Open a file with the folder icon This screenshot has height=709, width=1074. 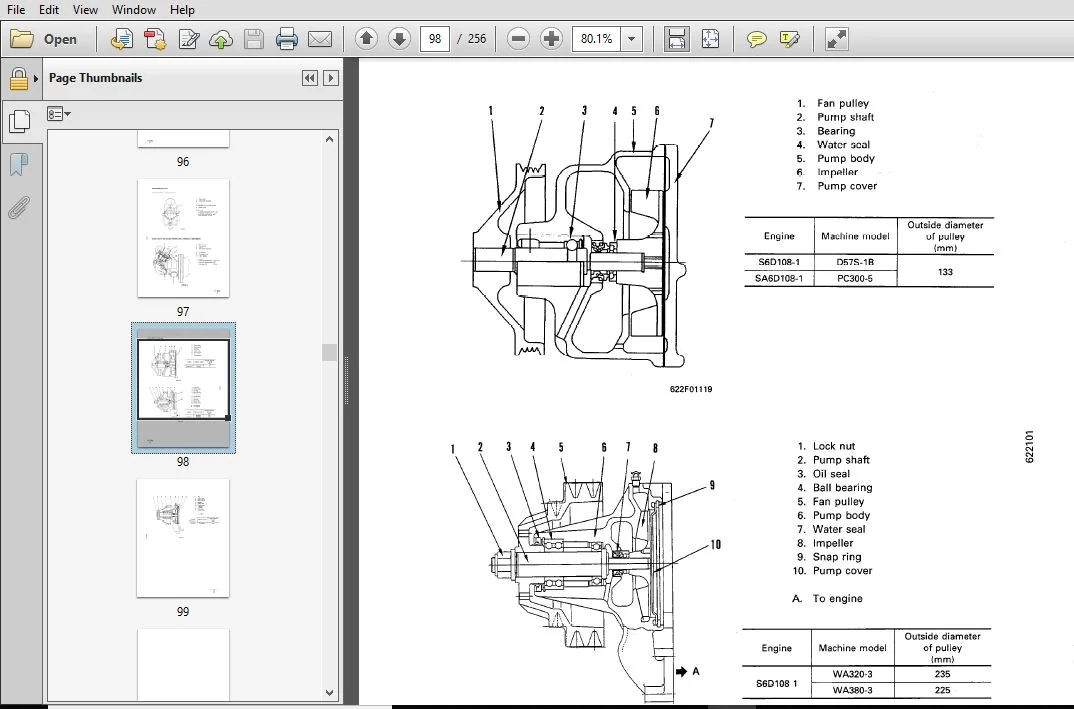[x=22, y=39]
